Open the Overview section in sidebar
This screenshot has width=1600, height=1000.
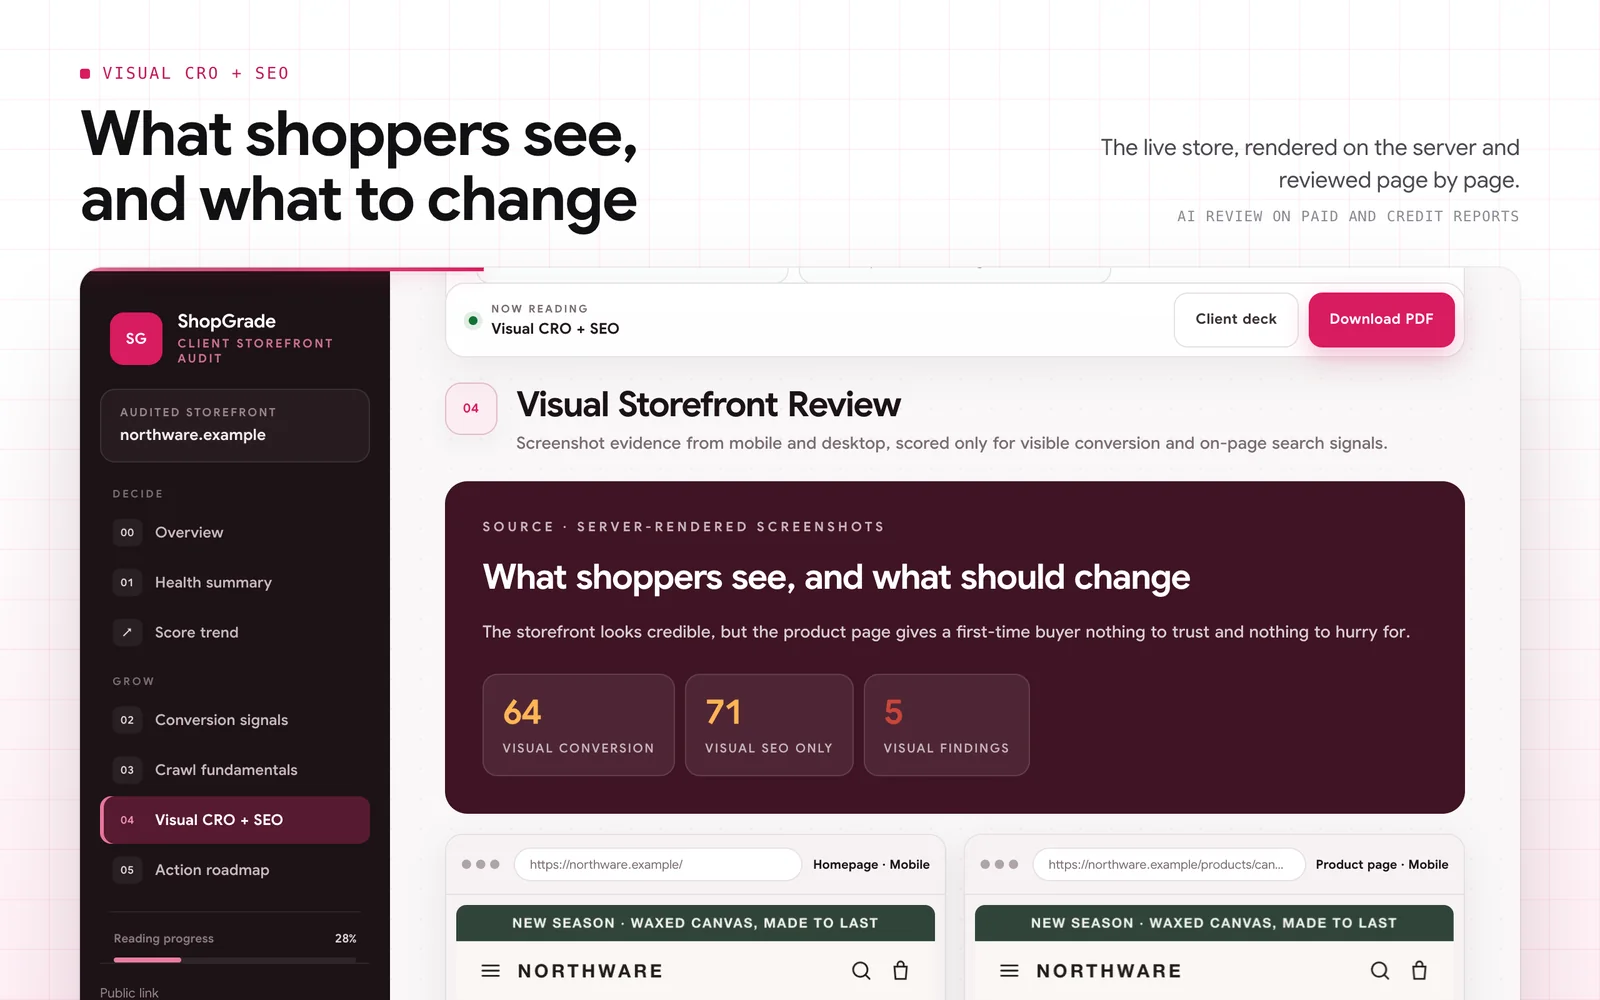tap(235, 532)
